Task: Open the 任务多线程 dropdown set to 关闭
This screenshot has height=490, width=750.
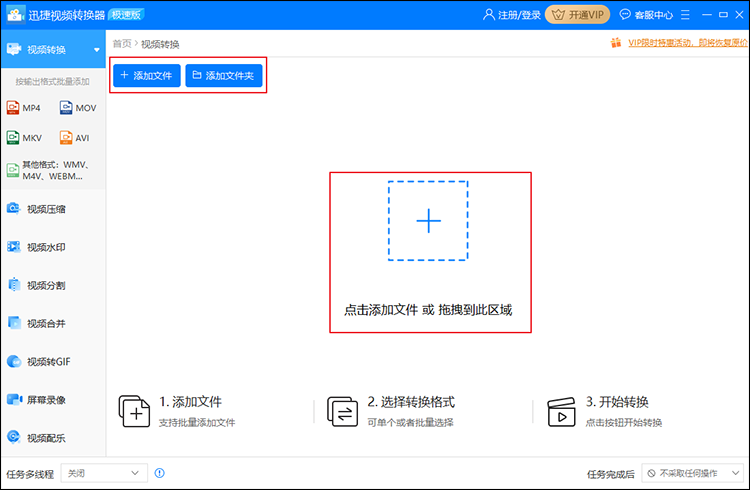Action: coord(104,473)
